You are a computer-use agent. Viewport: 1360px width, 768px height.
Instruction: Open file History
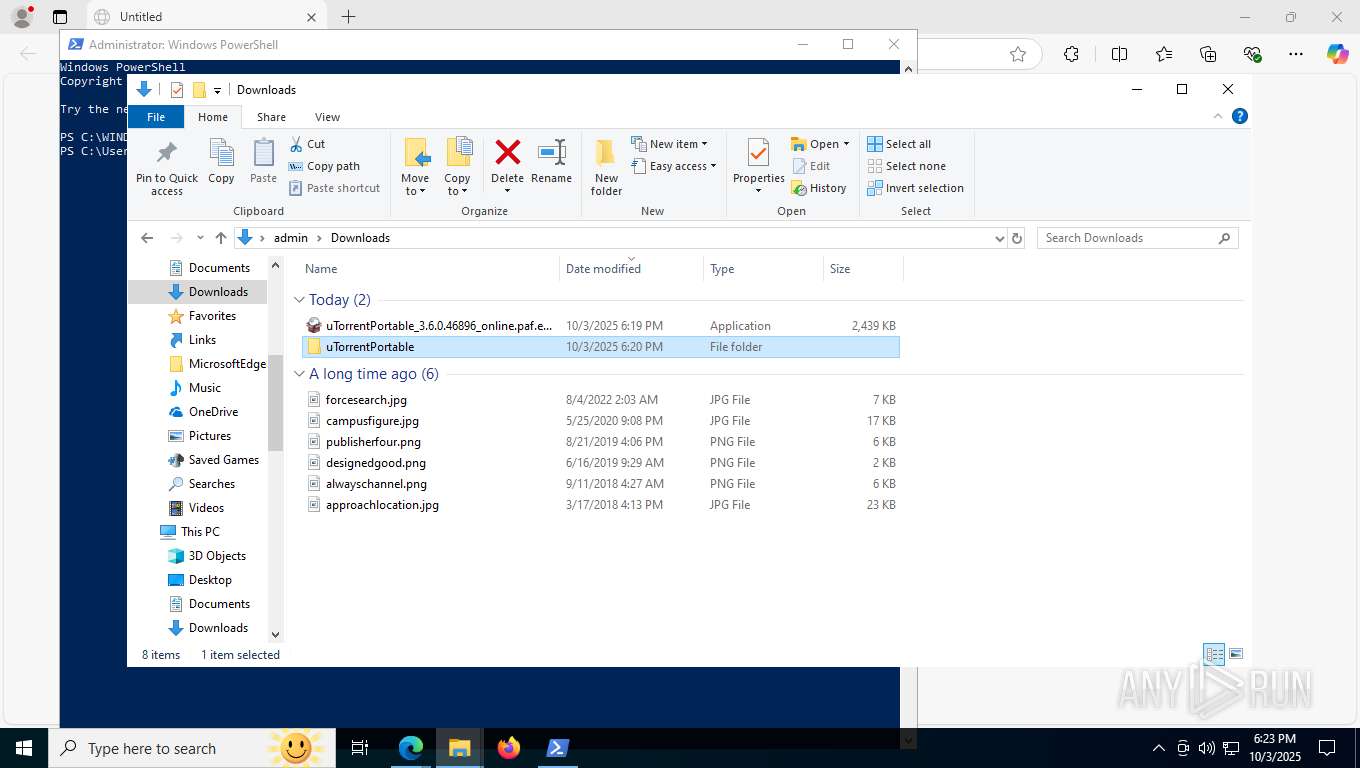tap(819, 188)
